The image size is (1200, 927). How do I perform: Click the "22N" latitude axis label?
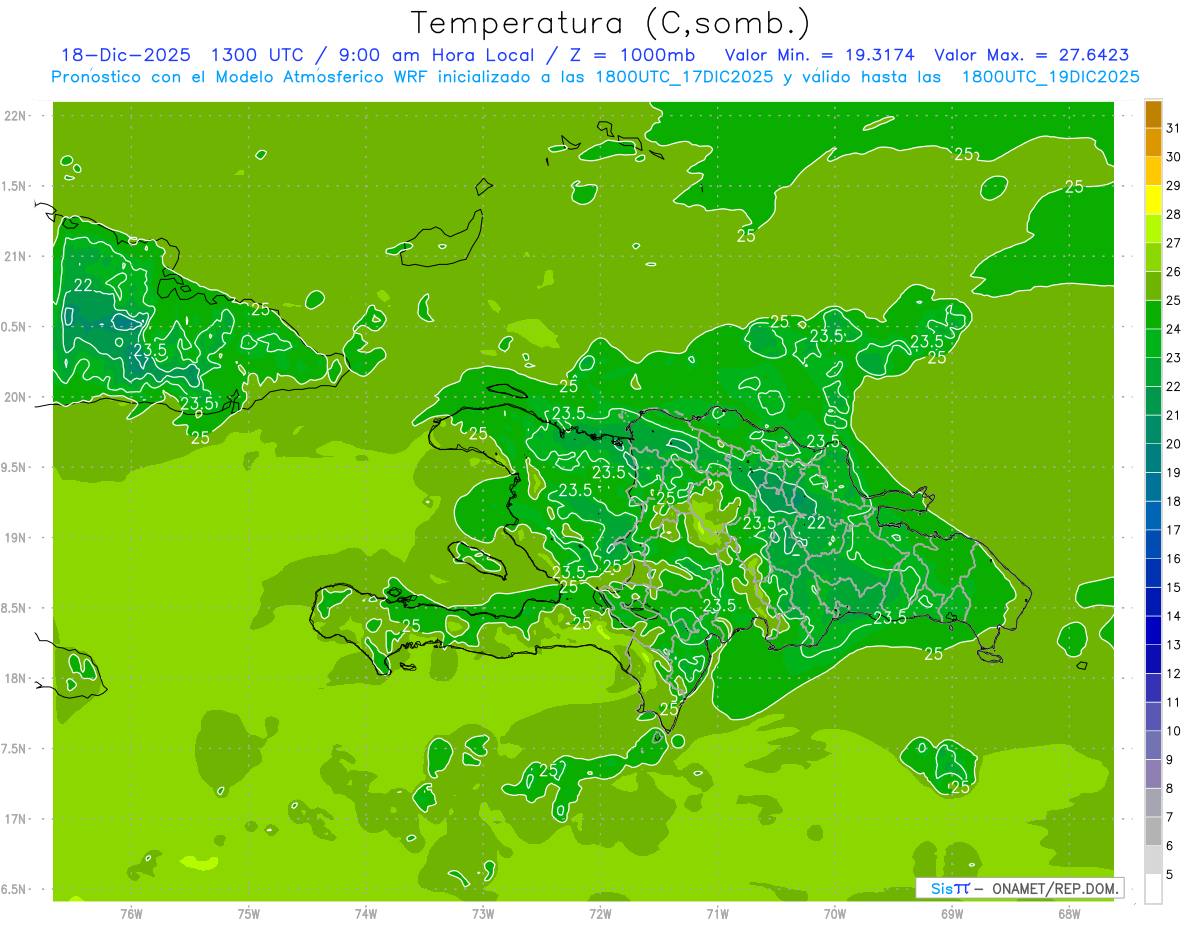(17, 115)
